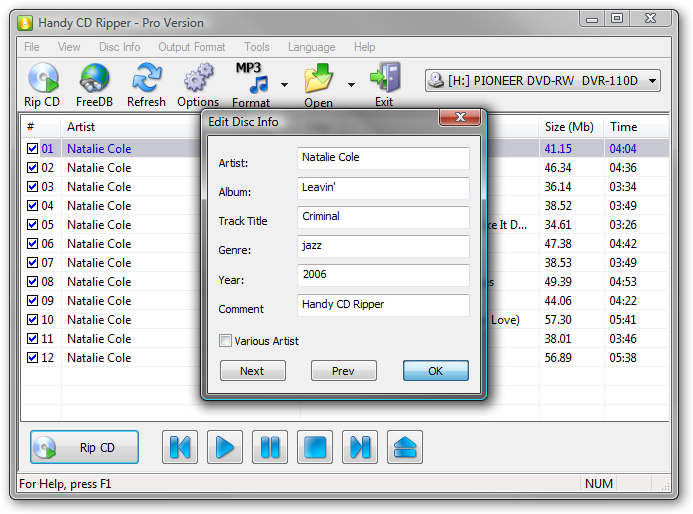Open the Help menu
Viewport: 693px width, 514px height.
point(364,47)
